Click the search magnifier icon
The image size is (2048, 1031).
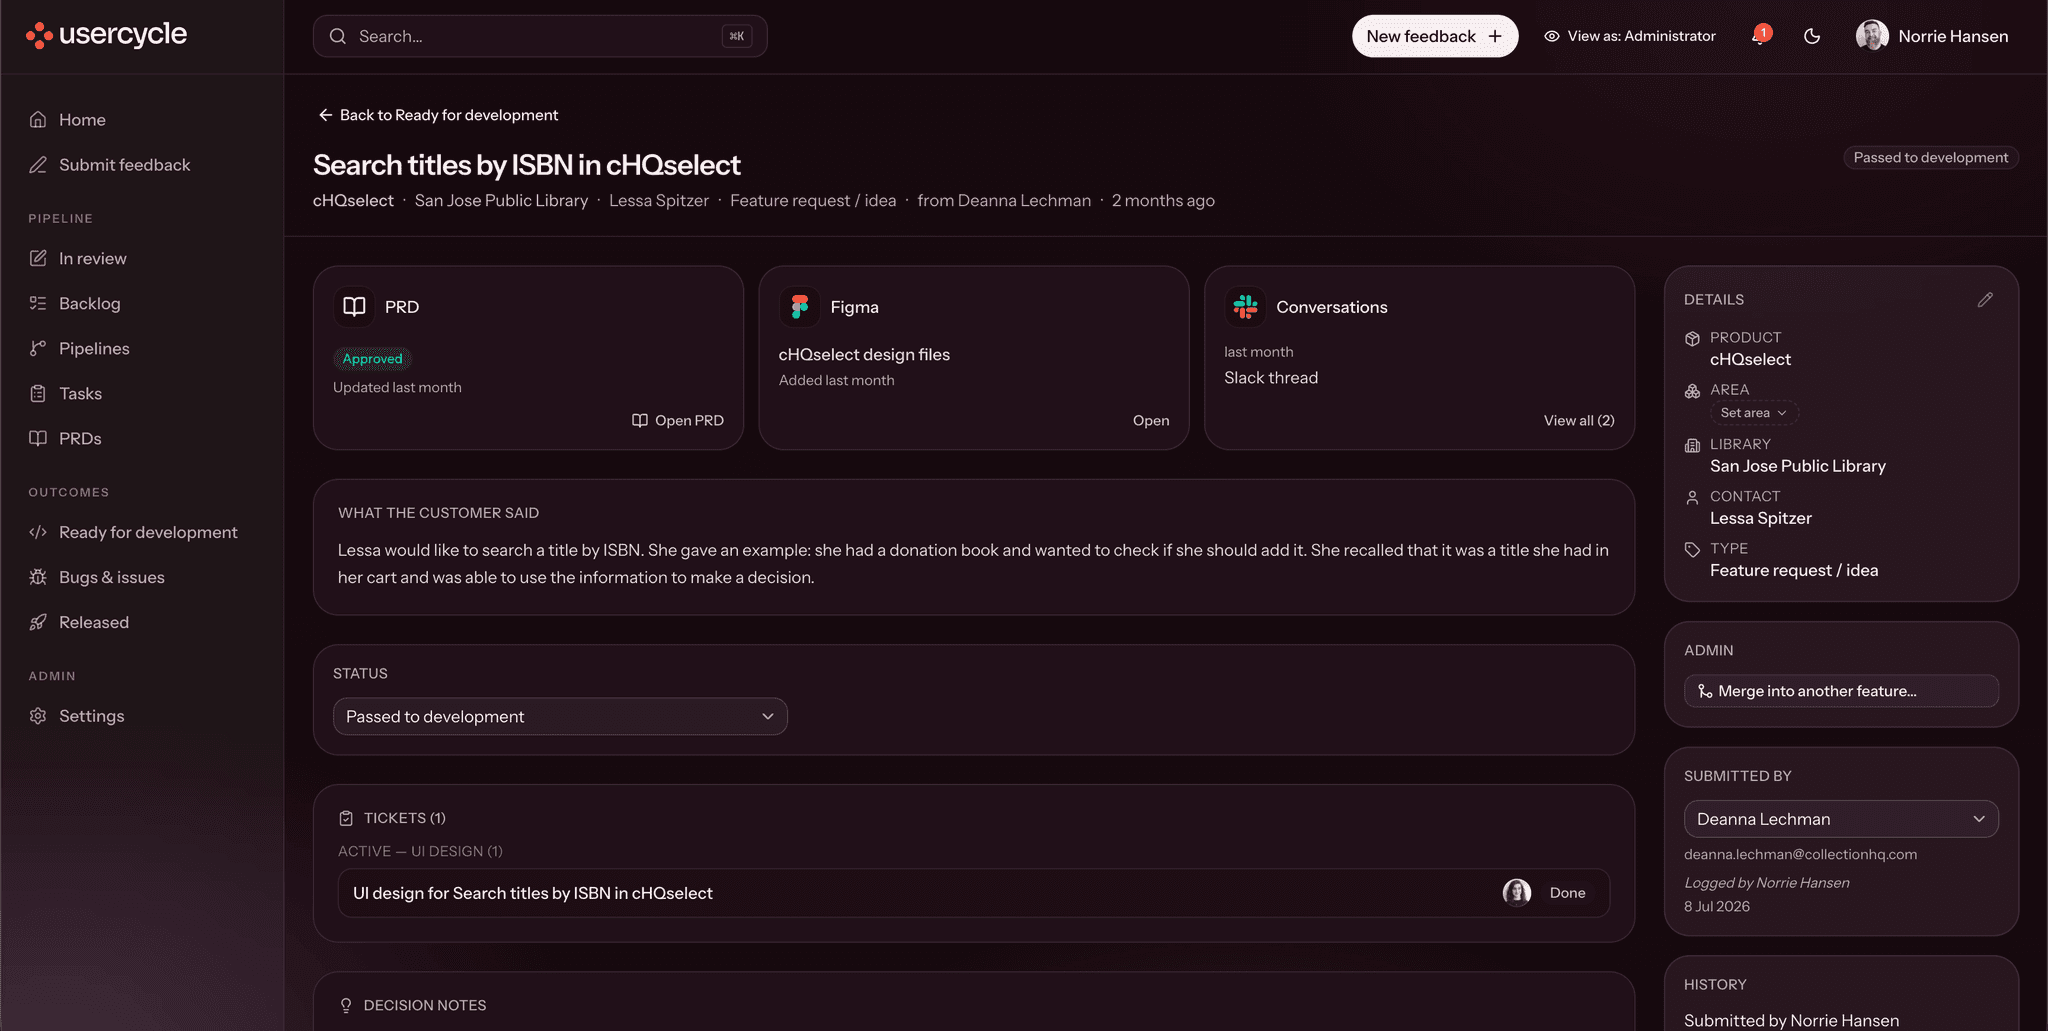[338, 36]
